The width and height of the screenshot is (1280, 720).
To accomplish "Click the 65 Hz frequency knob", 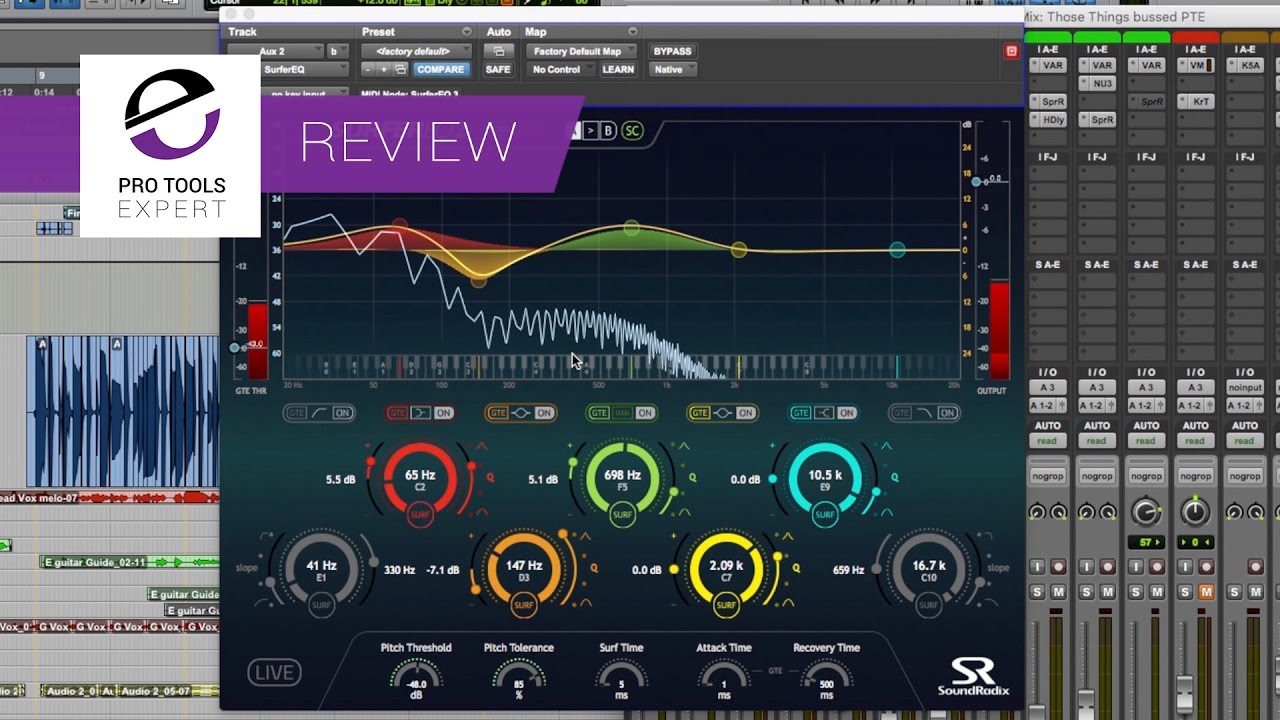I will [x=420, y=480].
